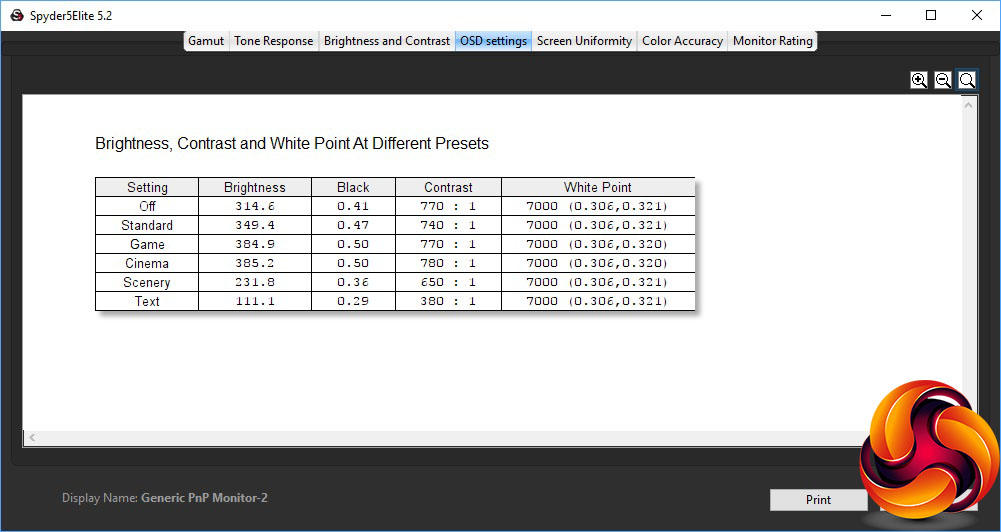The width and height of the screenshot is (1001, 532).
Task: Open the Gamut tab
Action: (x=206, y=41)
